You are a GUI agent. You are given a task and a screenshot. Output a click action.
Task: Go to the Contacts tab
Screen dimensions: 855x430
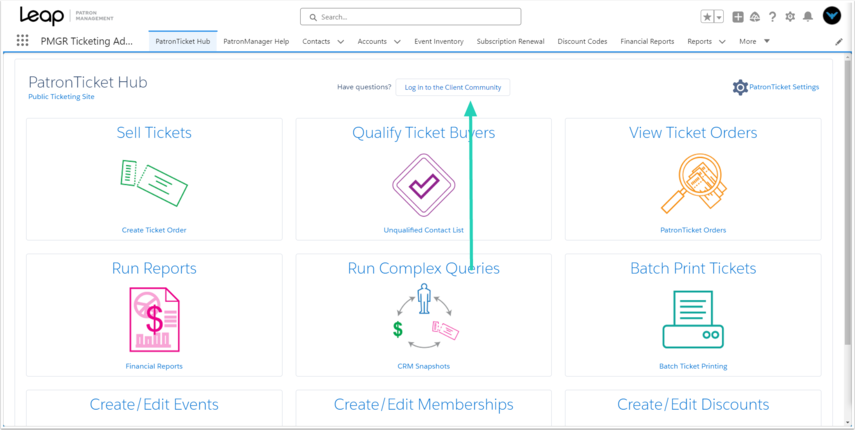(316, 41)
